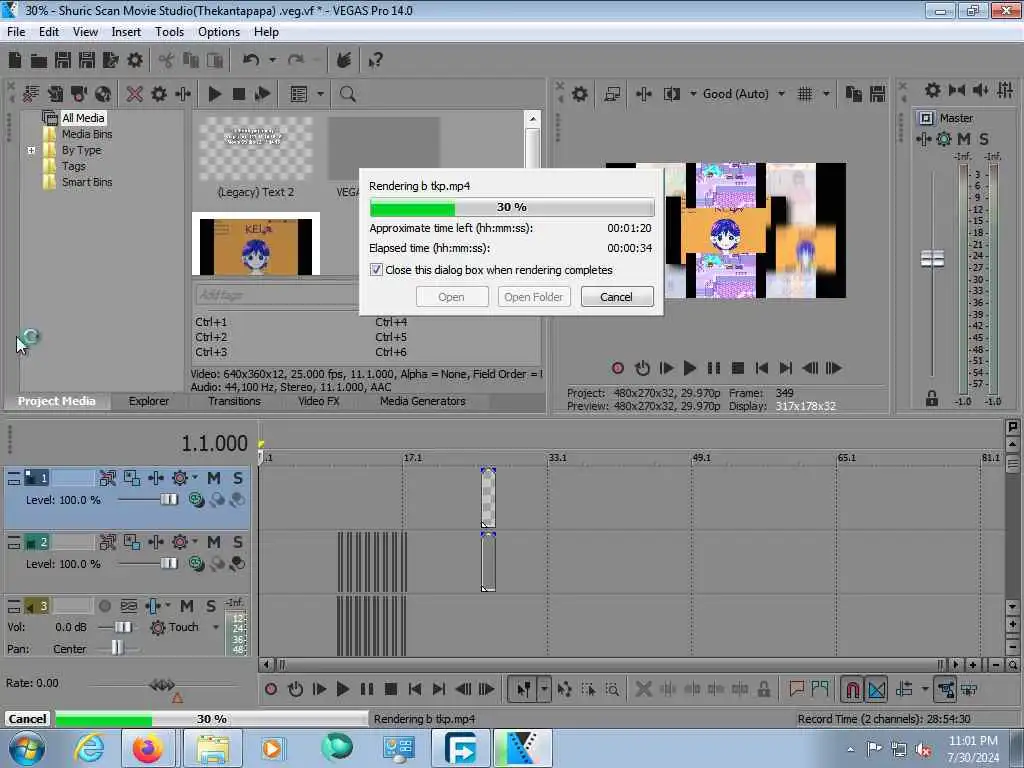Open Video Preview settings gear icon
The image size is (1024, 768).
[579, 94]
